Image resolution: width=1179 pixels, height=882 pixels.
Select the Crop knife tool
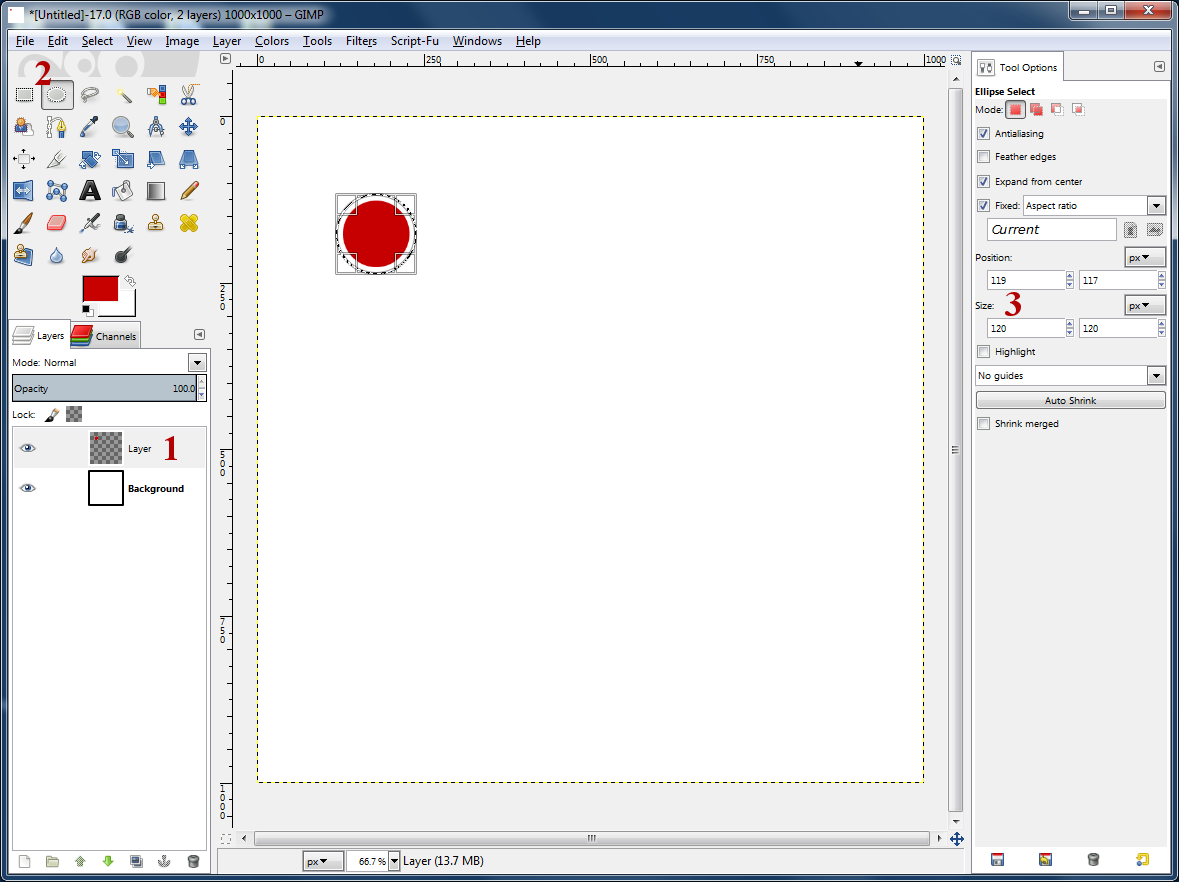[x=57, y=159]
